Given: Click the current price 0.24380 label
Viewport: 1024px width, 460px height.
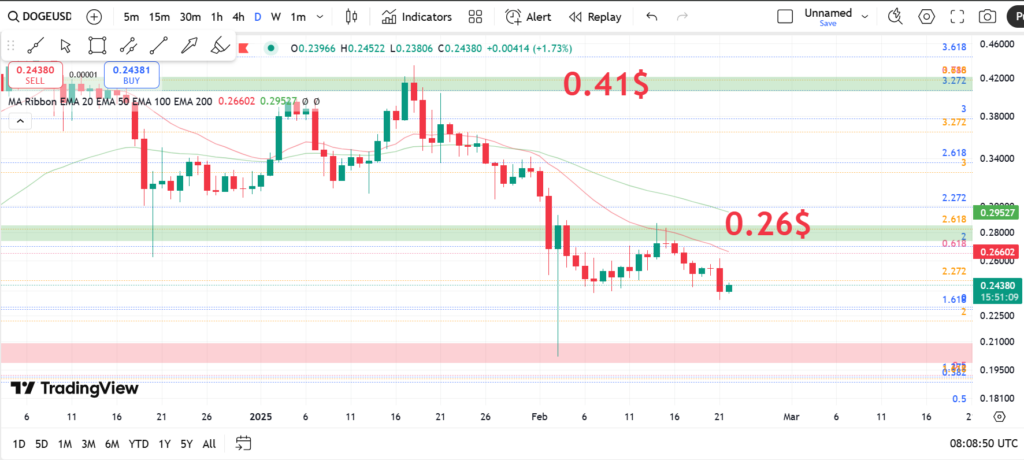Looking at the screenshot, I should (997, 291).
